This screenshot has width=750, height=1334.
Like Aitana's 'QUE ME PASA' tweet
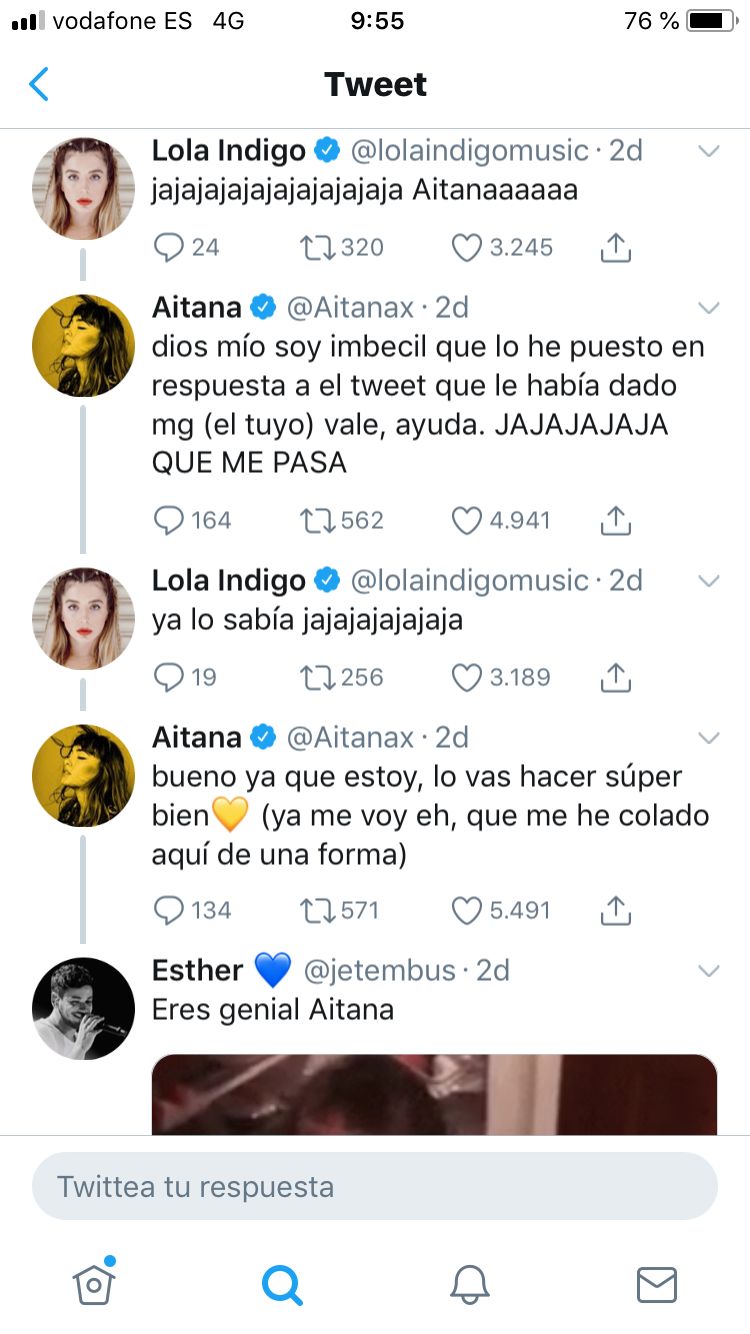[466, 520]
